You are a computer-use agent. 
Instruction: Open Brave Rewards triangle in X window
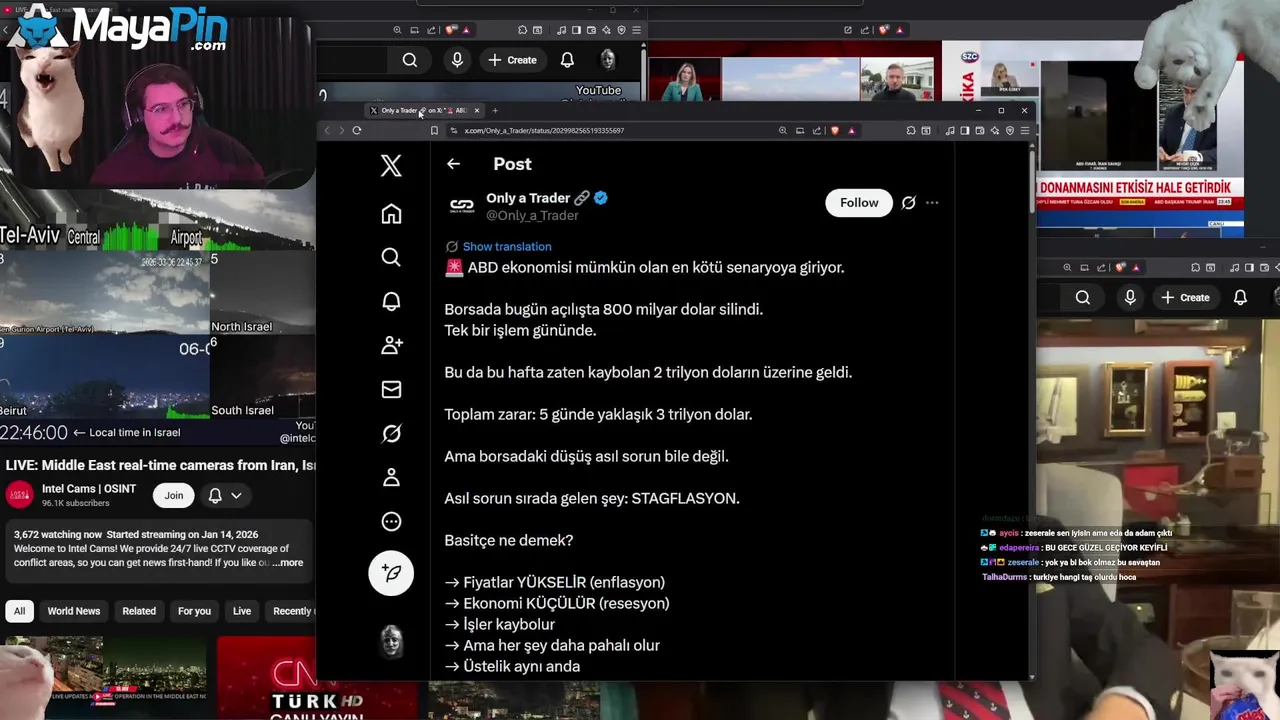(852, 130)
